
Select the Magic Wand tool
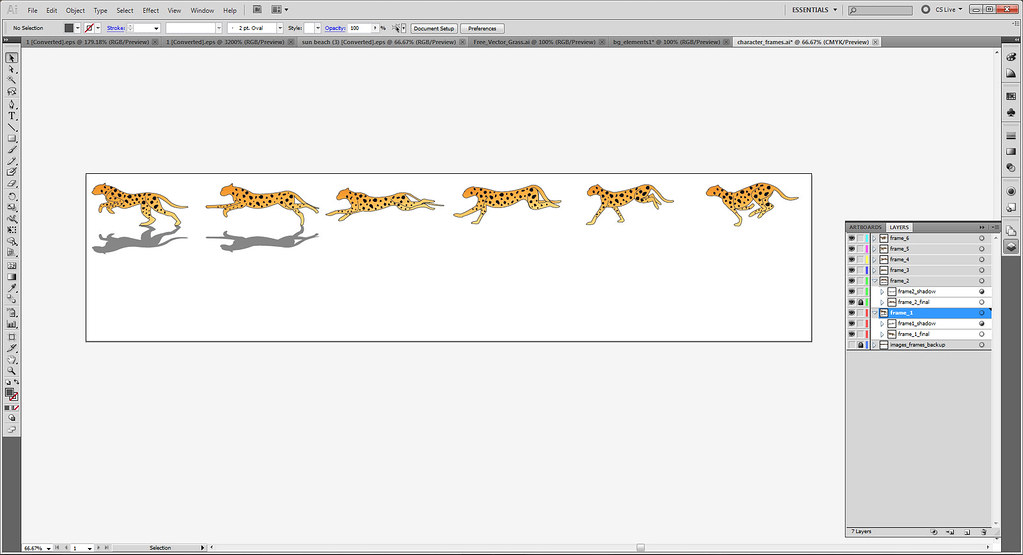(11, 80)
